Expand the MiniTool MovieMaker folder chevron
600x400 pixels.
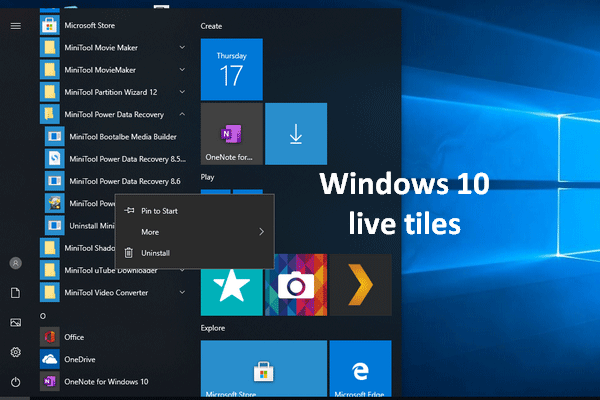click(182, 70)
